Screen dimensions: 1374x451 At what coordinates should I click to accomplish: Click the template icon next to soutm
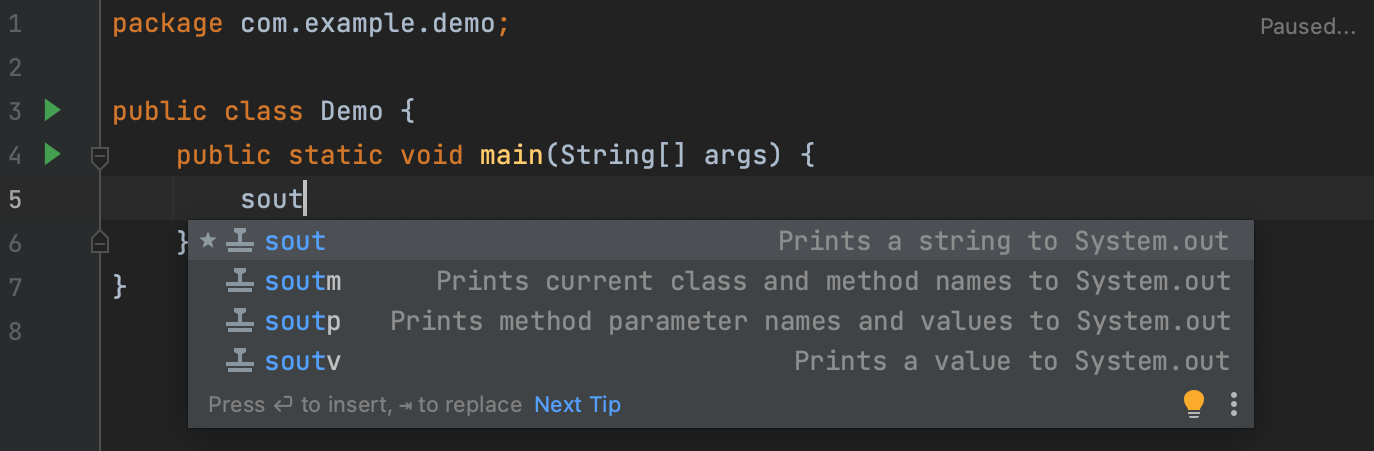tap(239, 281)
